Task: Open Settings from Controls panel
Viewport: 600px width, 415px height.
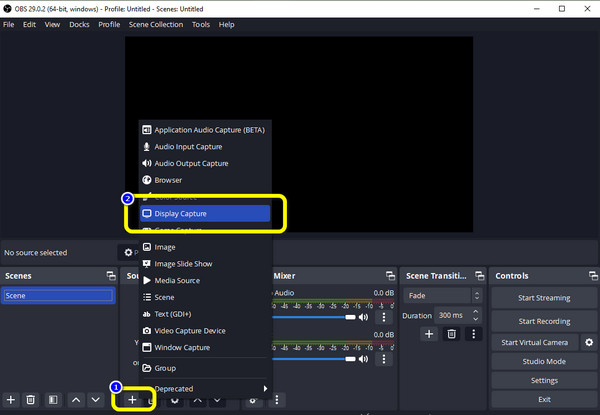Action: [x=544, y=381]
